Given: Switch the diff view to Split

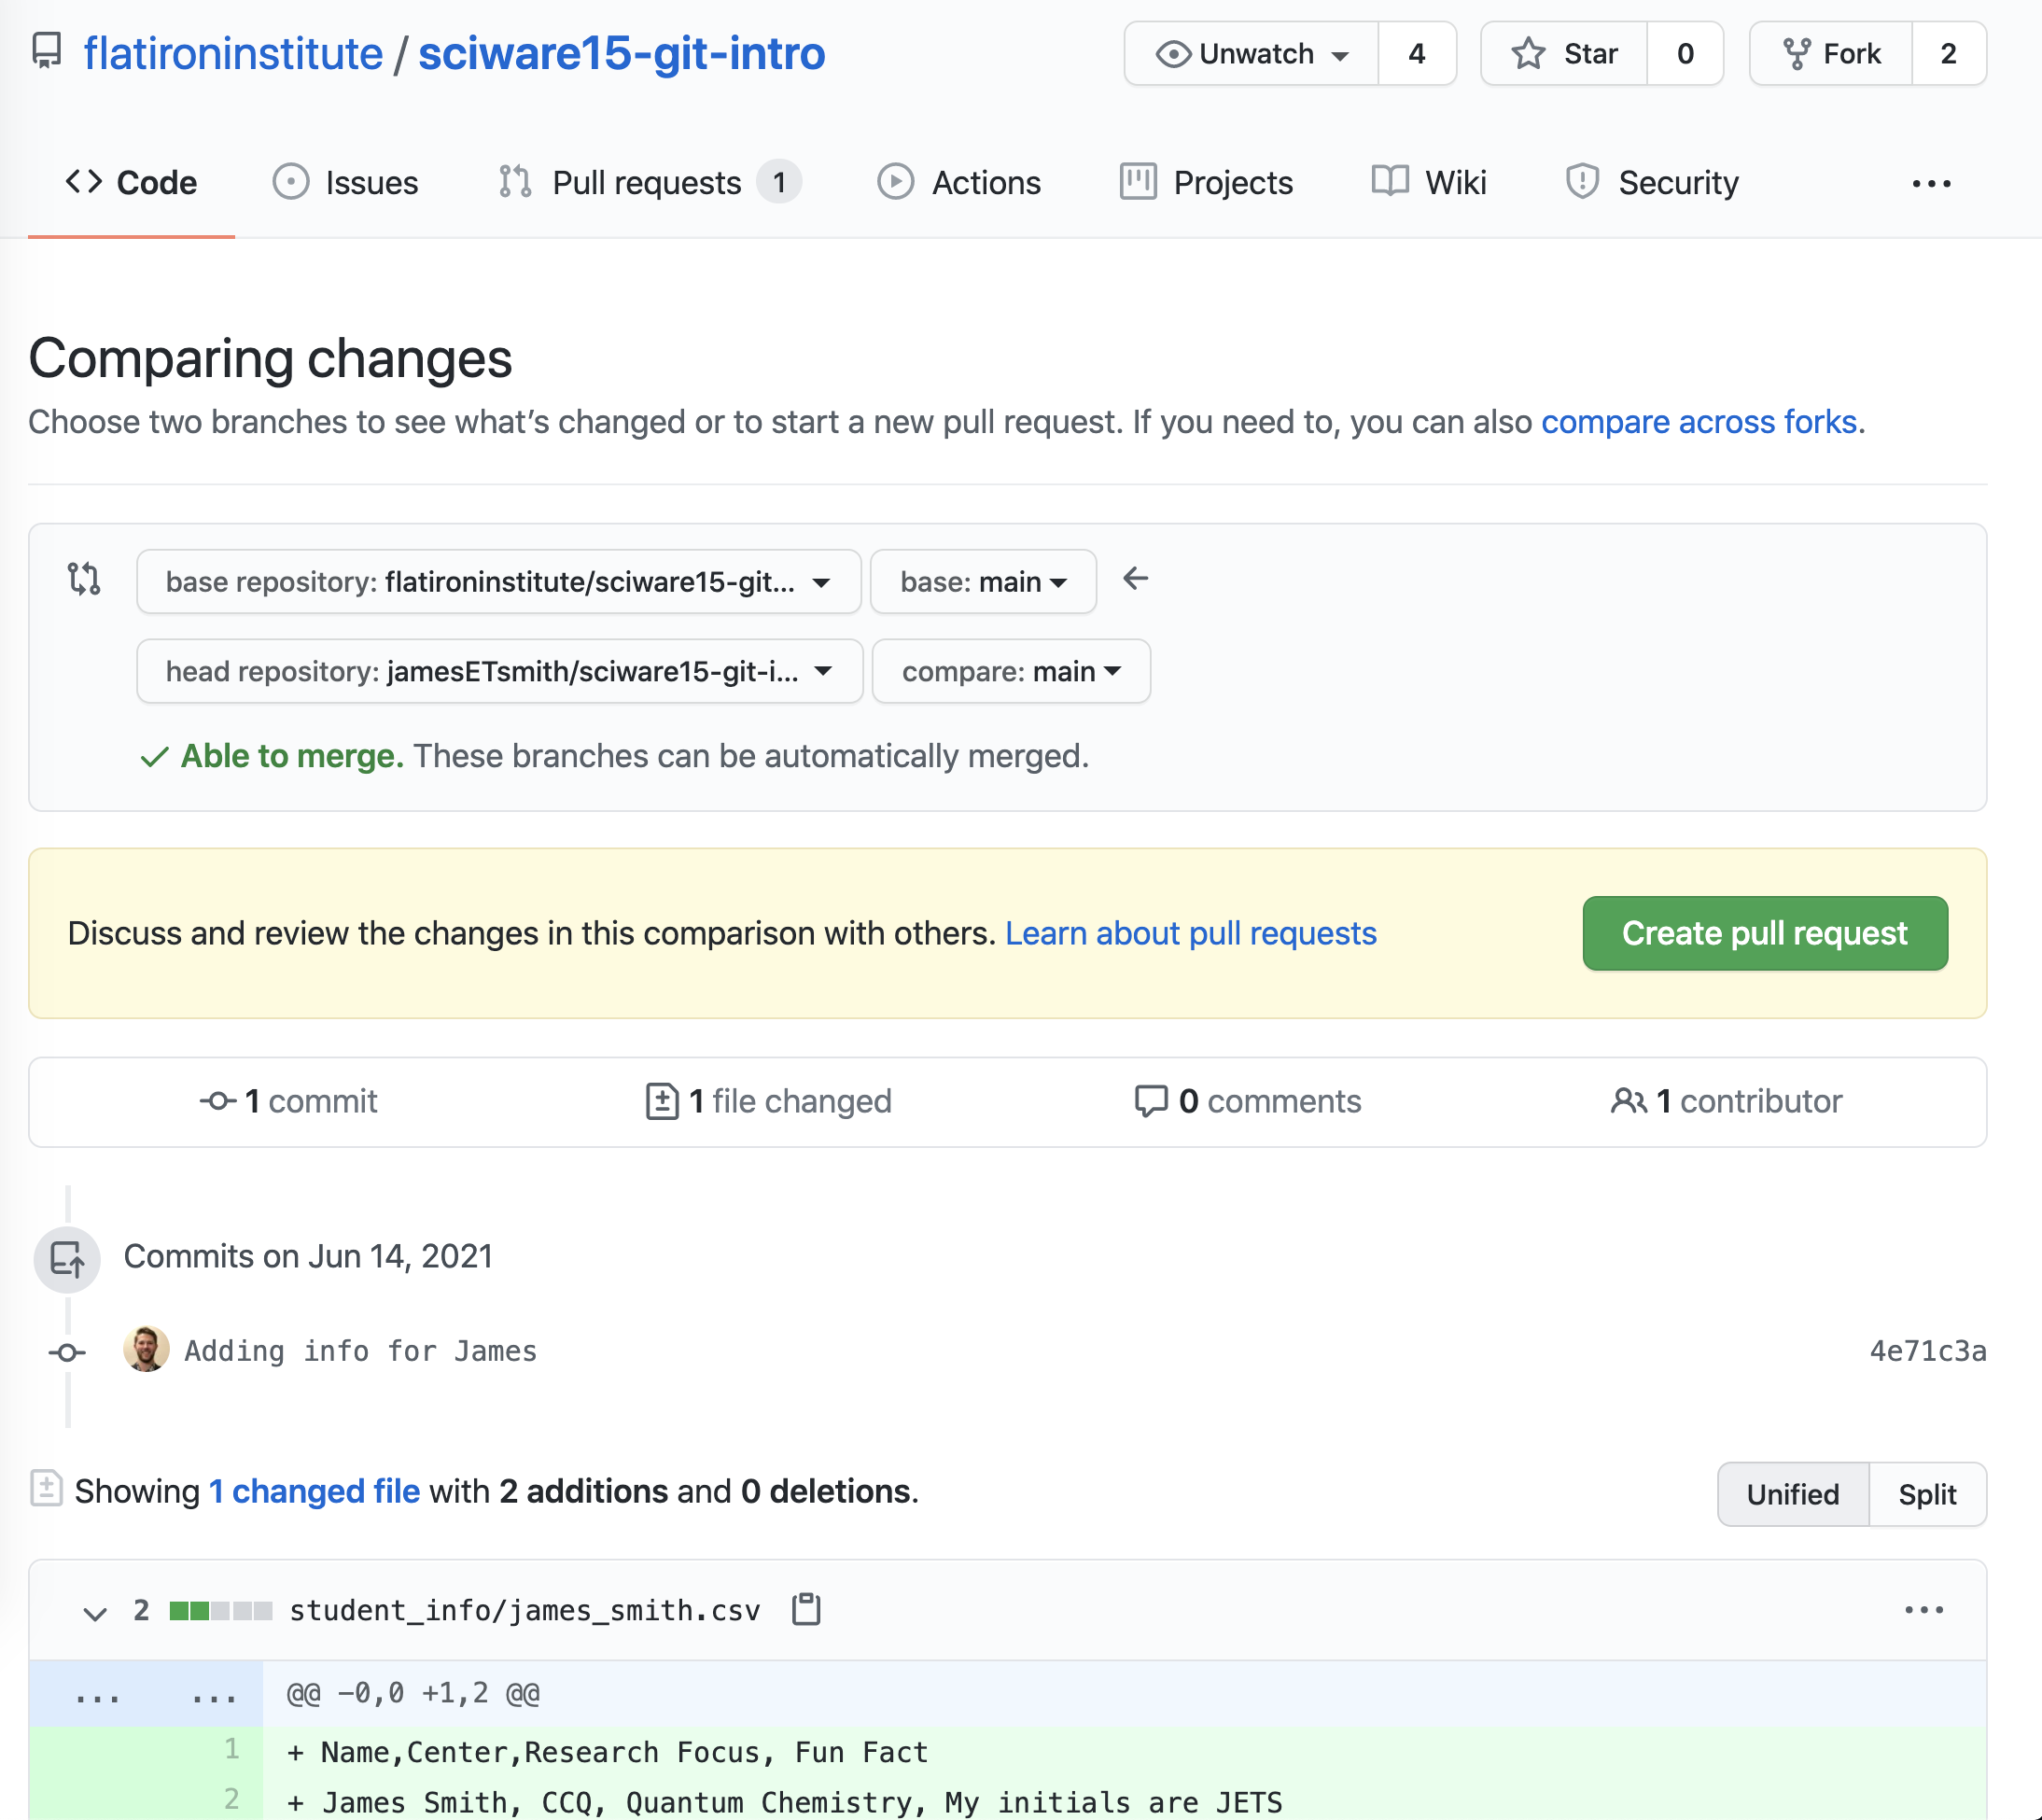Looking at the screenshot, I should (1927, 1494).
